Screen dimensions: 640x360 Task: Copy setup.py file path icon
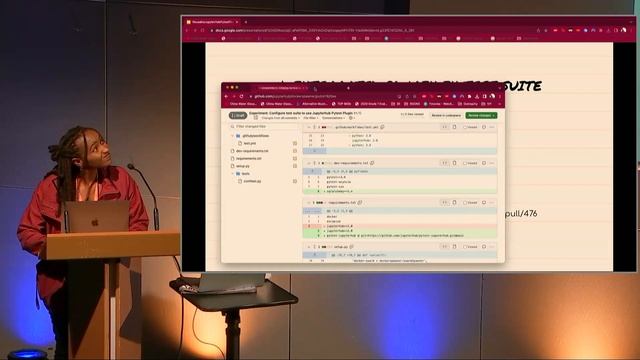(352, 247)
